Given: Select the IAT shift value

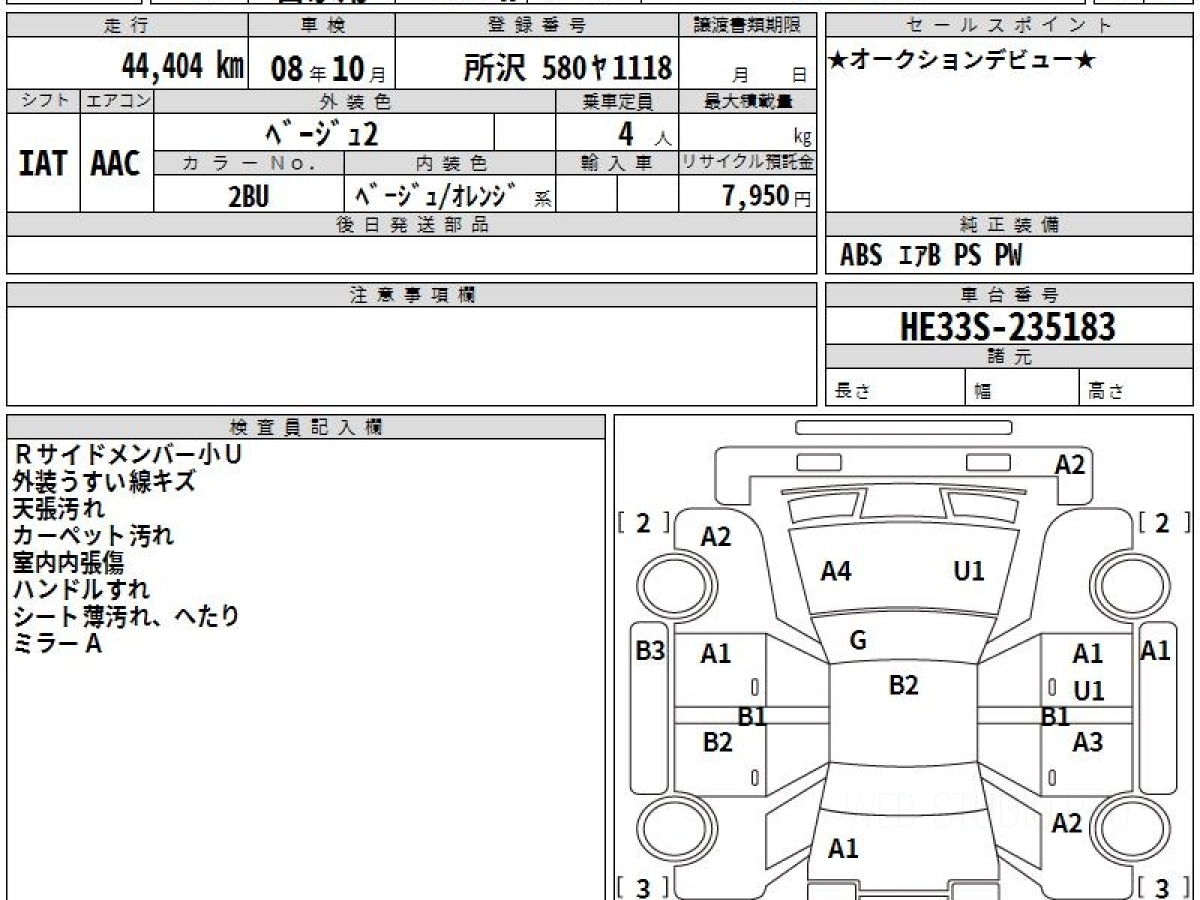Looking at the screenshot, I should 43,164.
